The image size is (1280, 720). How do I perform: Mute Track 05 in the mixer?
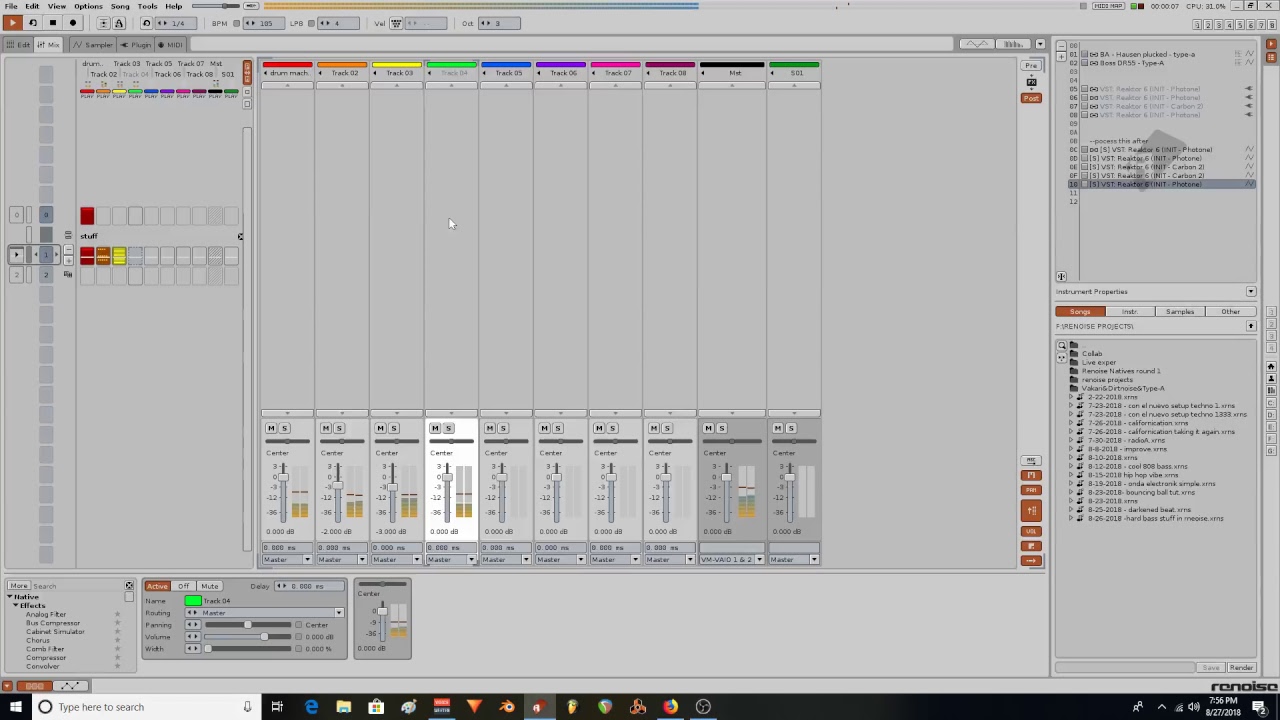(489, 428)
